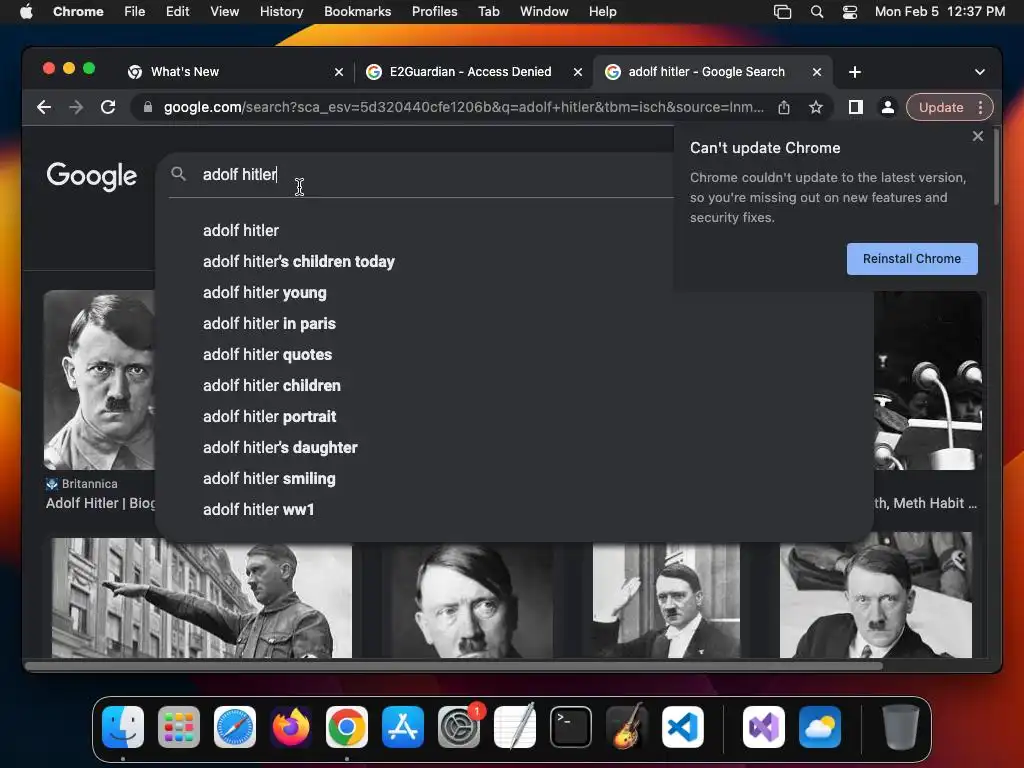Click the page's horizontal scrollbar

pos(453,666)
